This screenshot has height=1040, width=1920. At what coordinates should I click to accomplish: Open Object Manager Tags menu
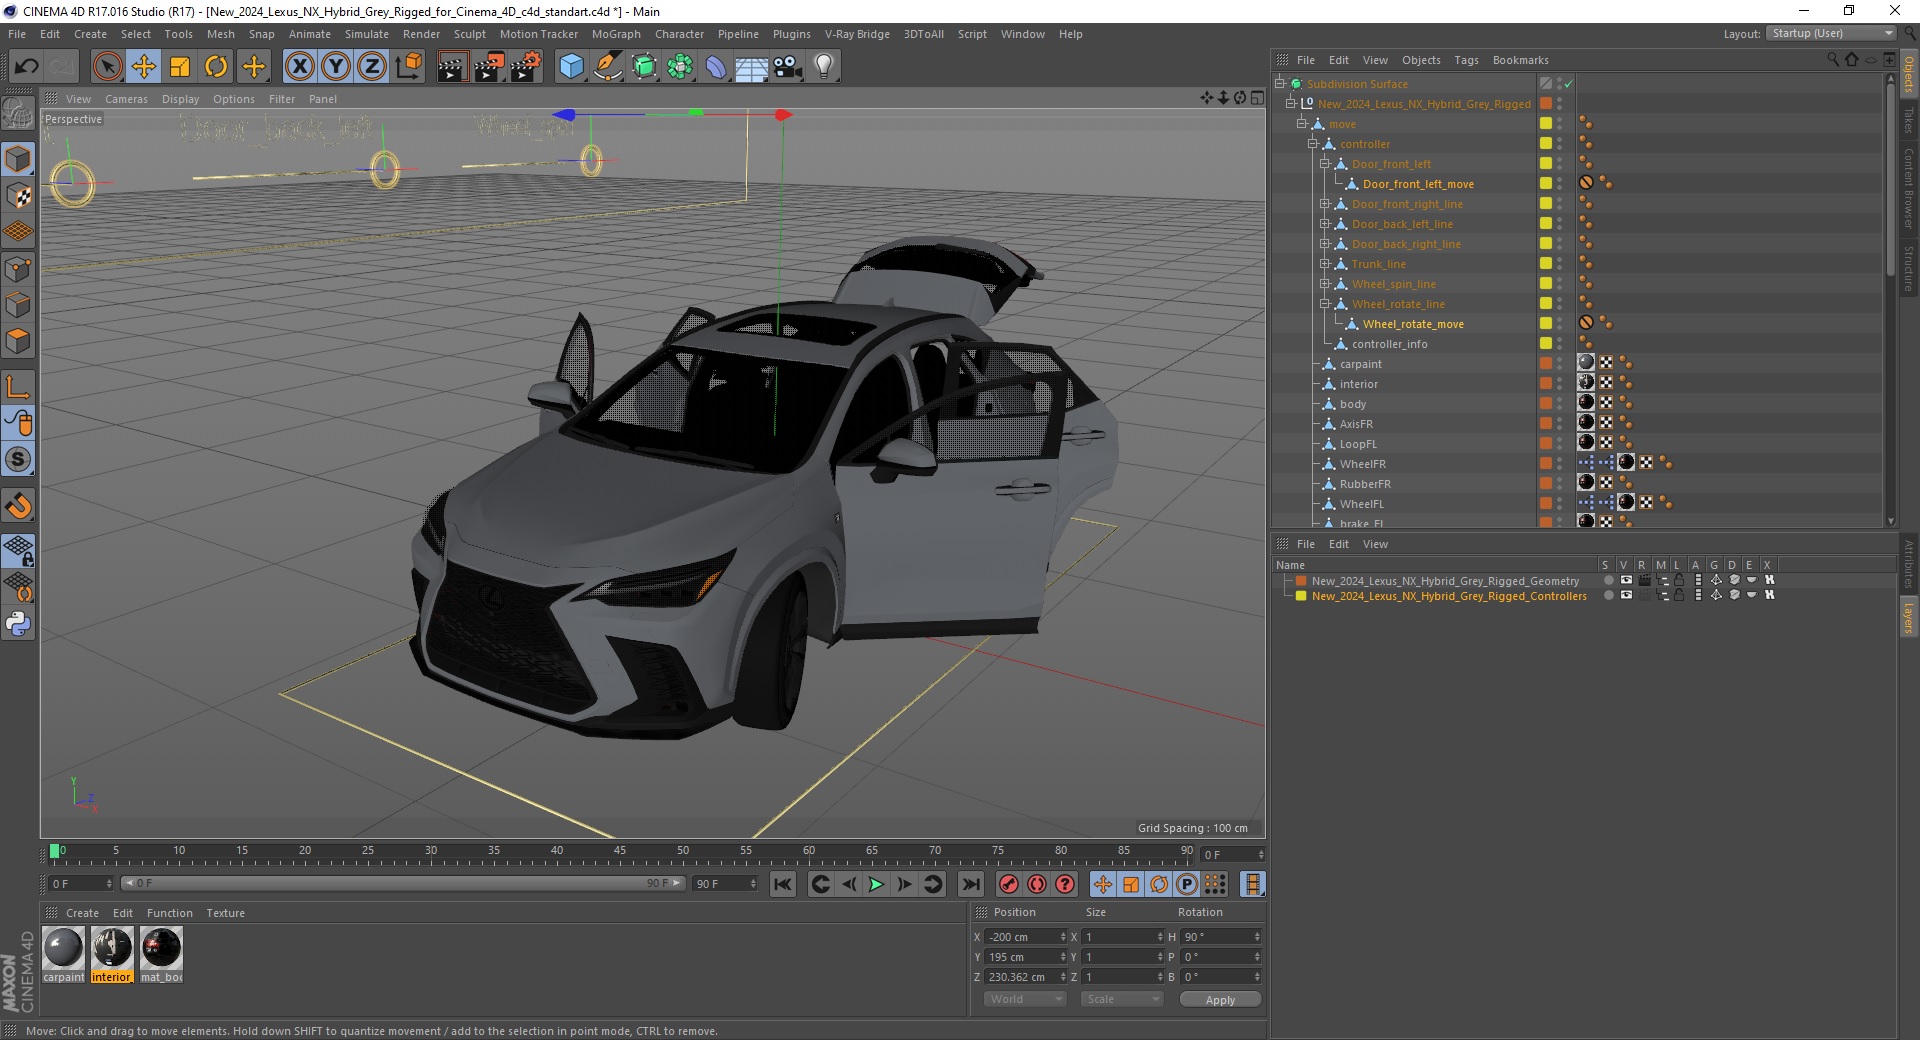pos(1466,60)
